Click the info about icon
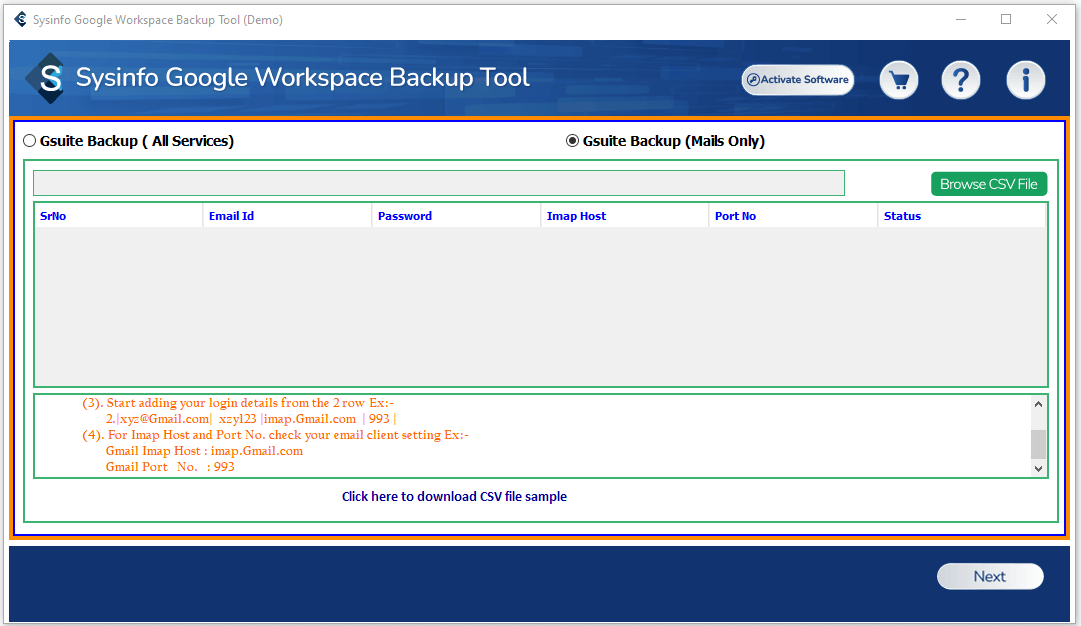 coord(1025,80)
